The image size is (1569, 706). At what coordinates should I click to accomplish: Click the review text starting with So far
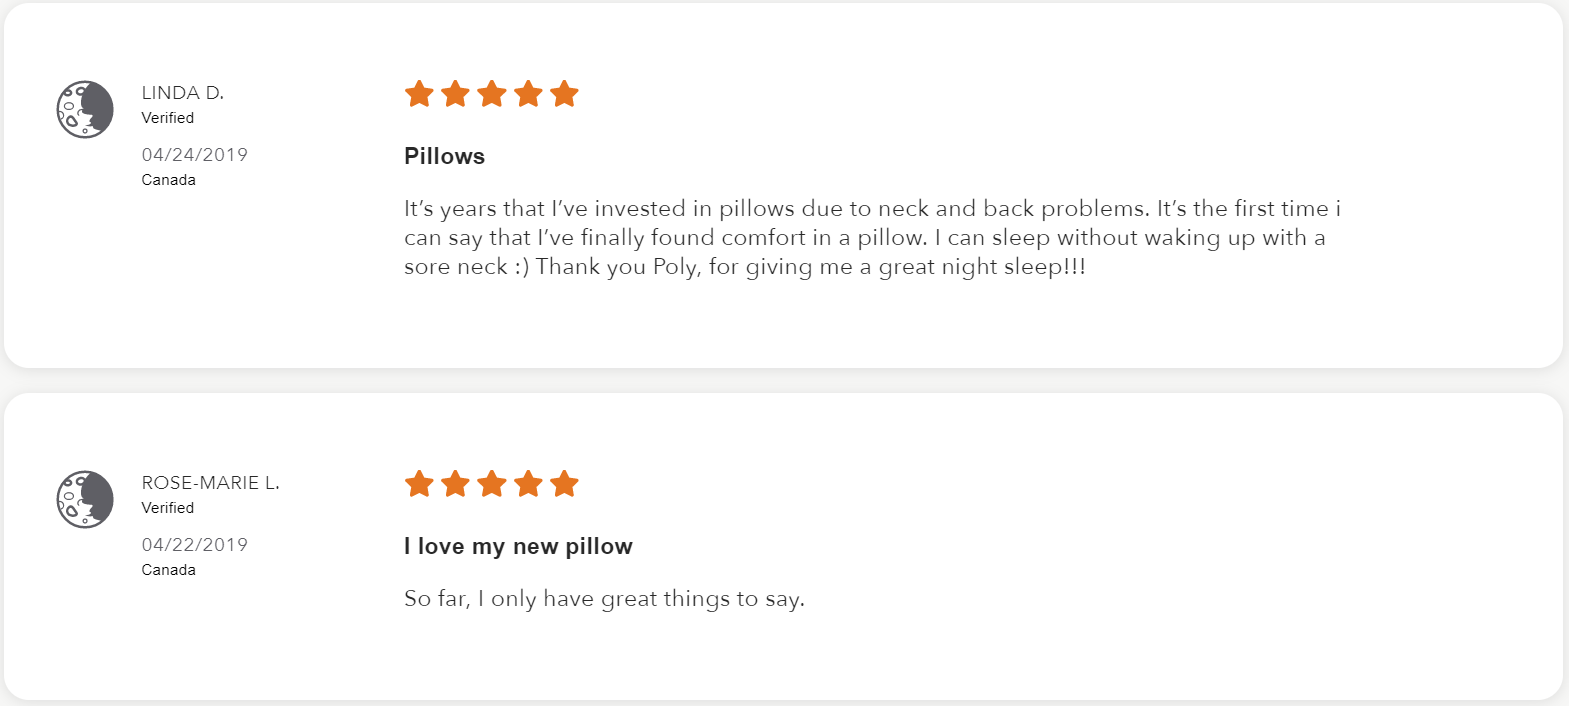[x=604, y=599]
